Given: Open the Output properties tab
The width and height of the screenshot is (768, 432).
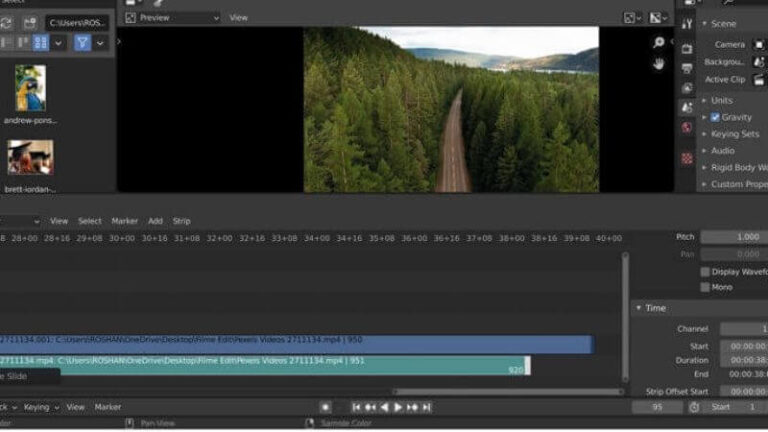Looking at the screenshot, I should tap(687, 68).
